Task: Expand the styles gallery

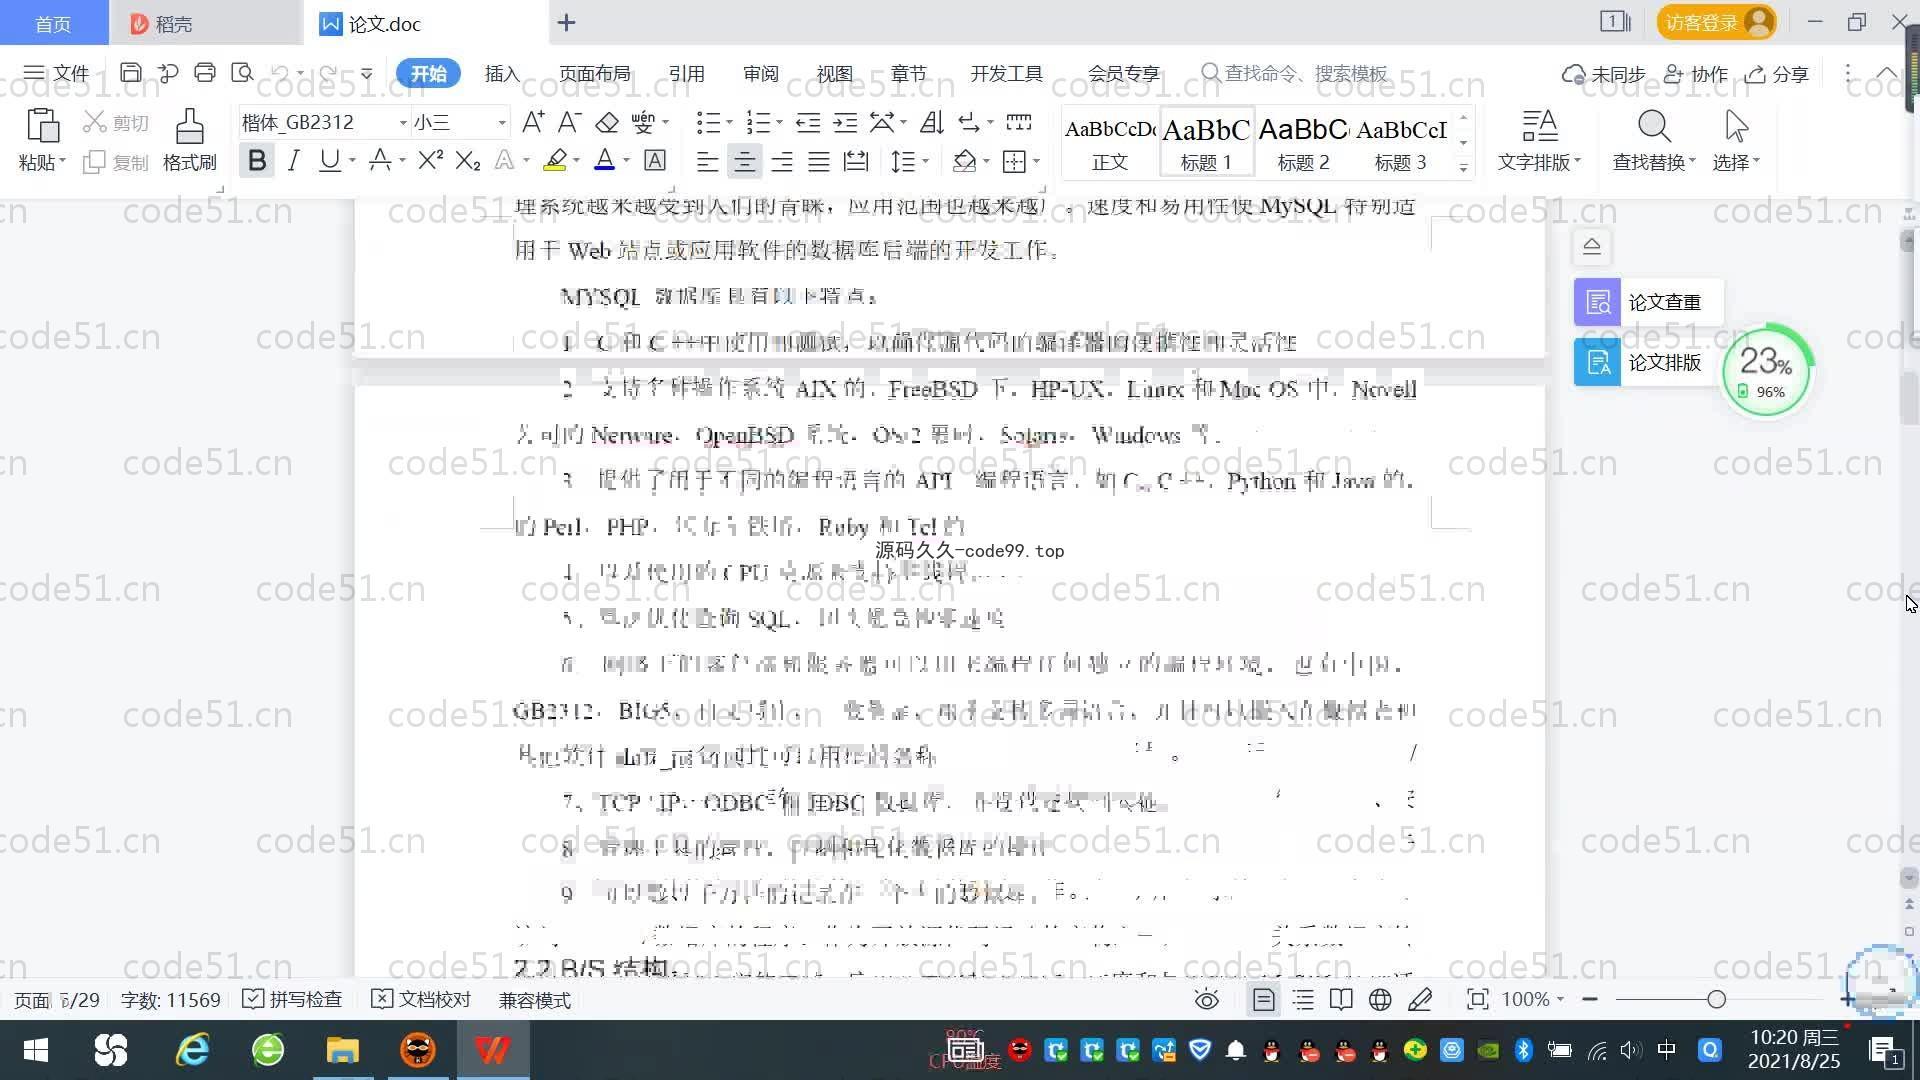Action: pyautogui.click(x=1463, y=167)
